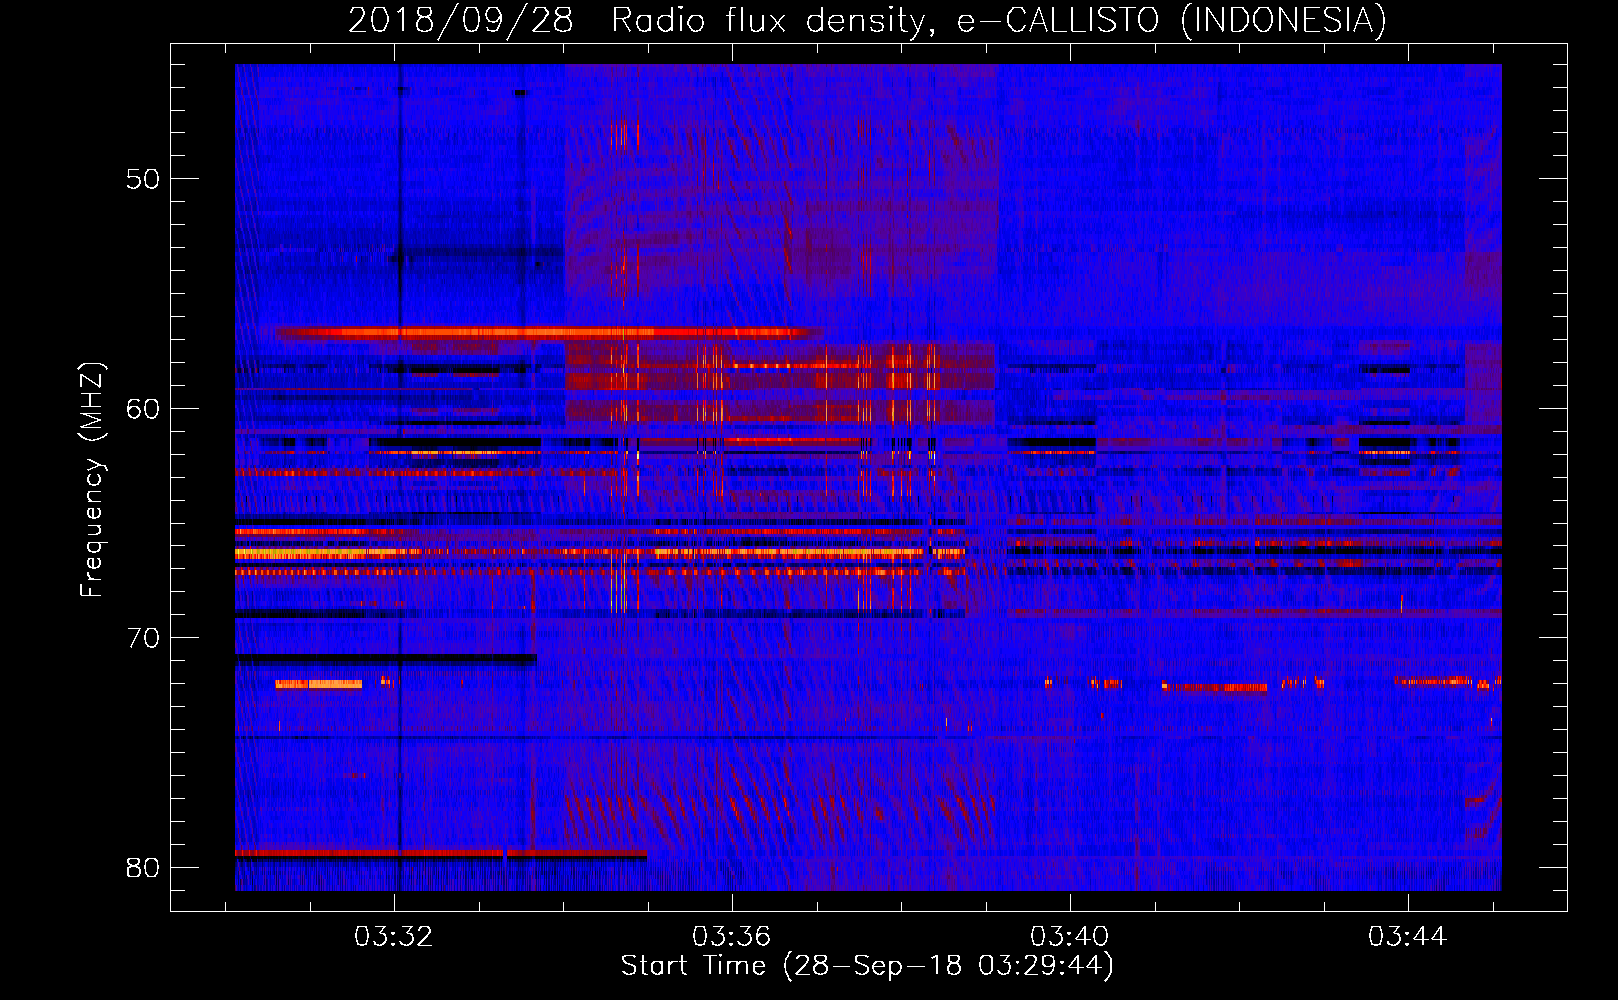The height and width of the screenshot is (1000, 1618).
Task: Click the time tick label '03:32'
Action: 394,936
